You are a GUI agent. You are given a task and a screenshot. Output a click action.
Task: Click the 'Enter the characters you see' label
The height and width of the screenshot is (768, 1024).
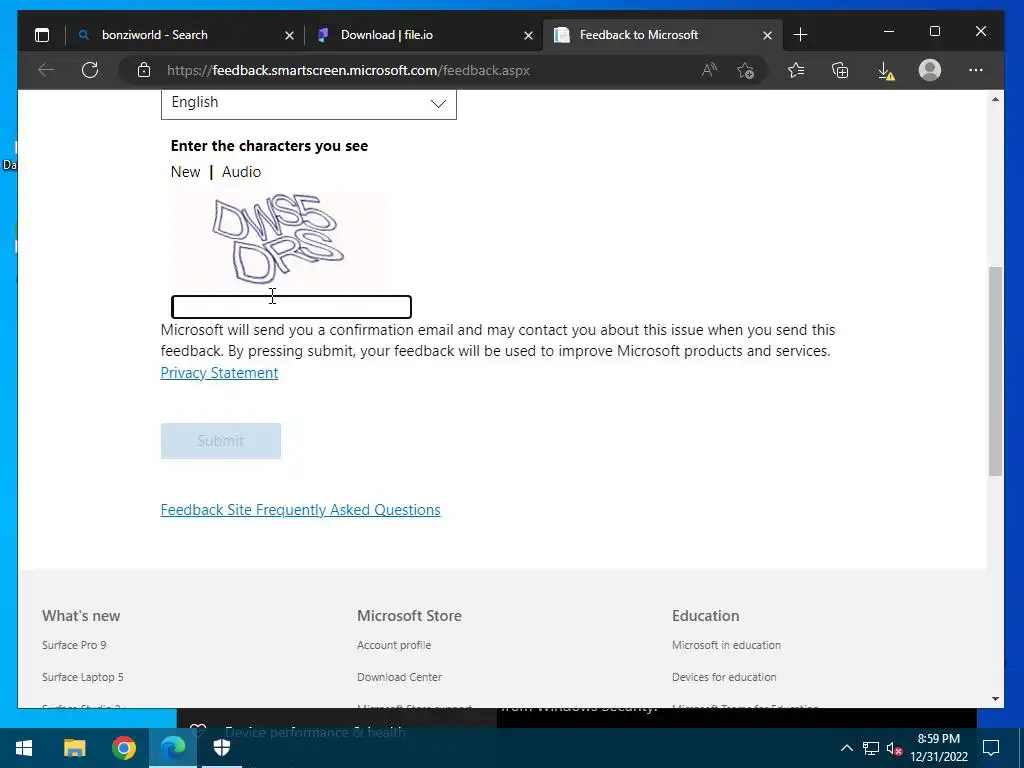(x=269, y=146)
